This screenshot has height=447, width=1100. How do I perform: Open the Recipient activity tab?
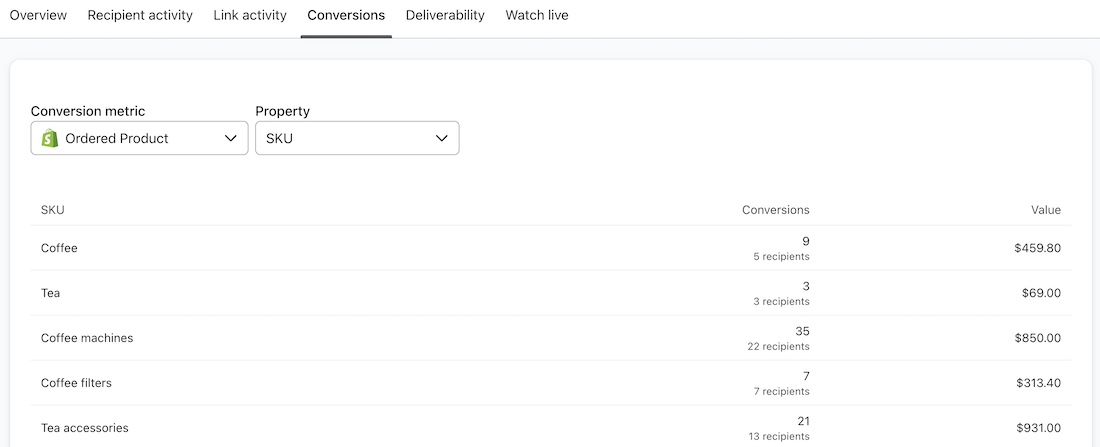[140, 16]
